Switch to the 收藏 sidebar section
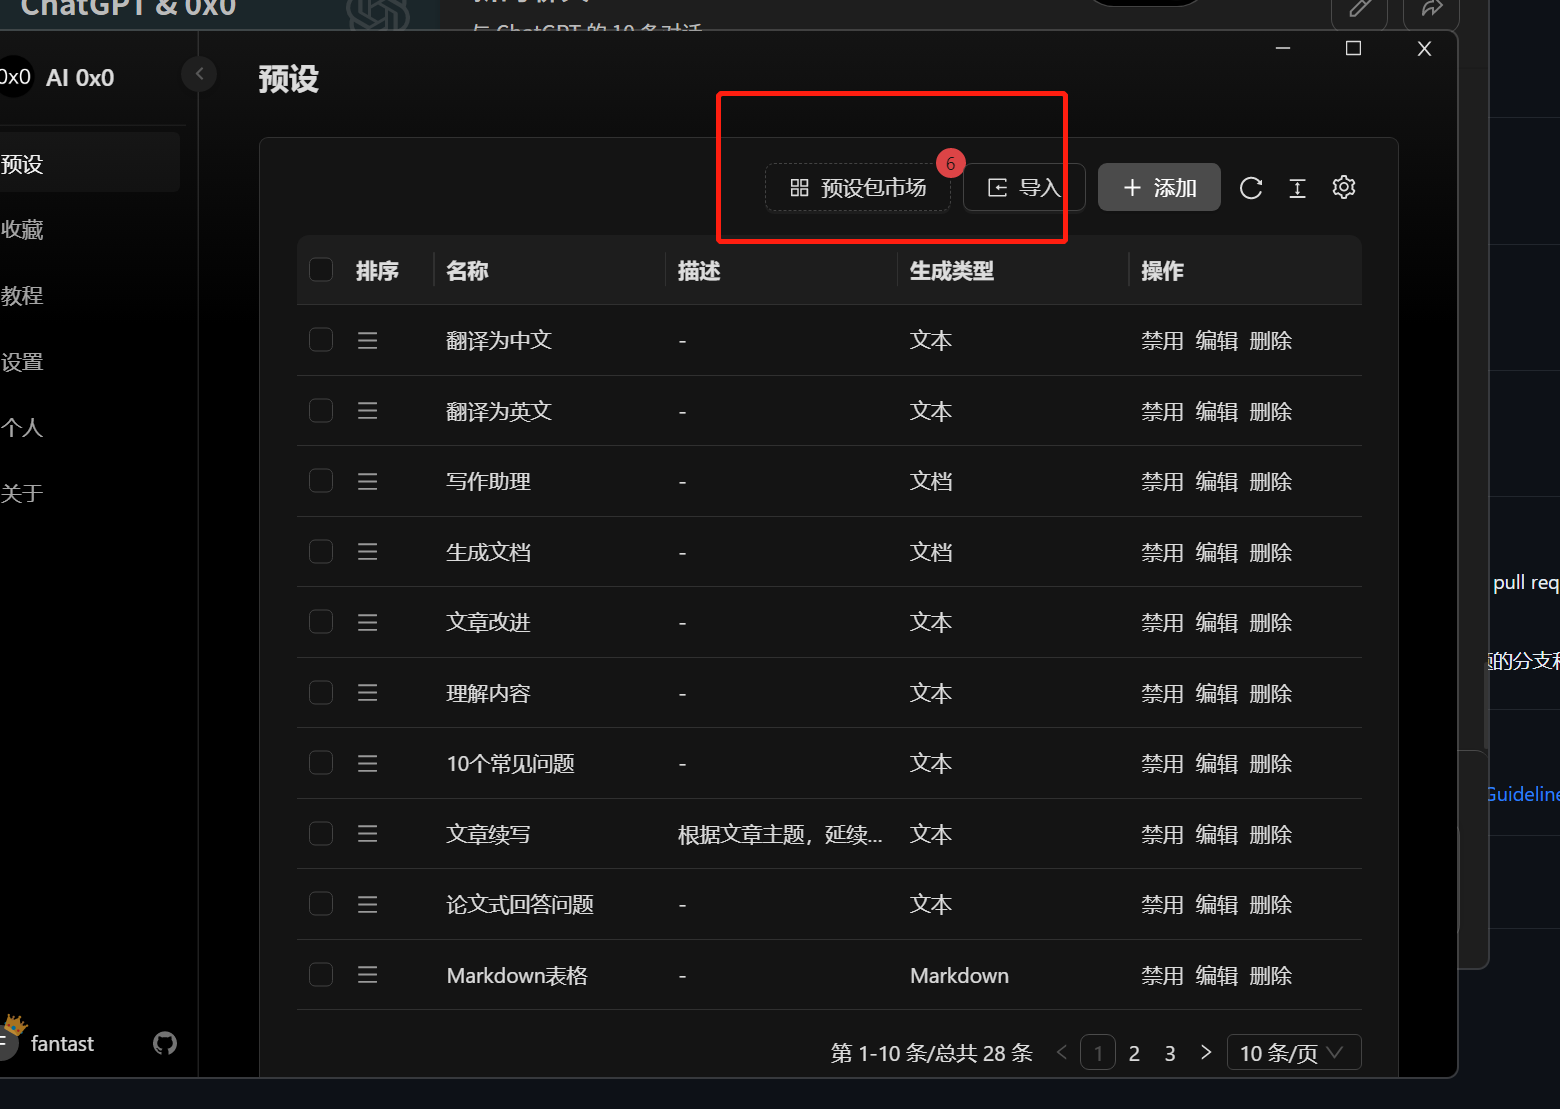Image resolution: width=1560 pixels, height=1109 pixels. [24, 229]
